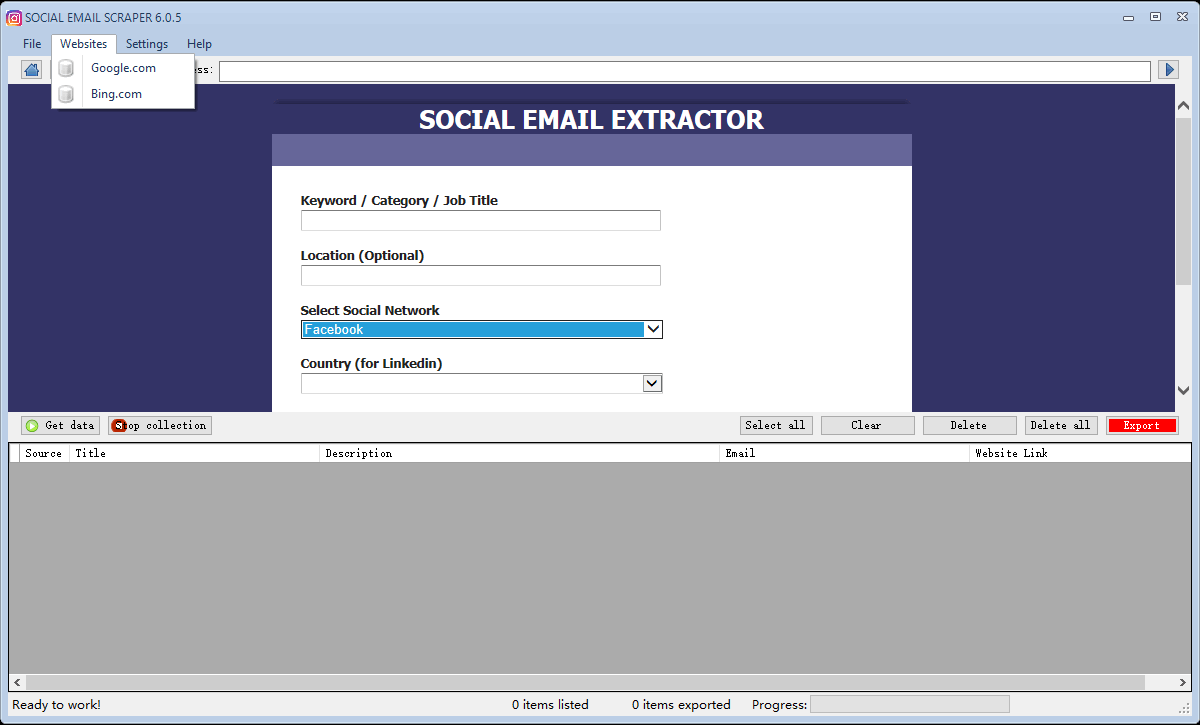This screenshot has width=1200, height=725.
Task: Close the open Websites menu via its label
Action: point(84,44)
